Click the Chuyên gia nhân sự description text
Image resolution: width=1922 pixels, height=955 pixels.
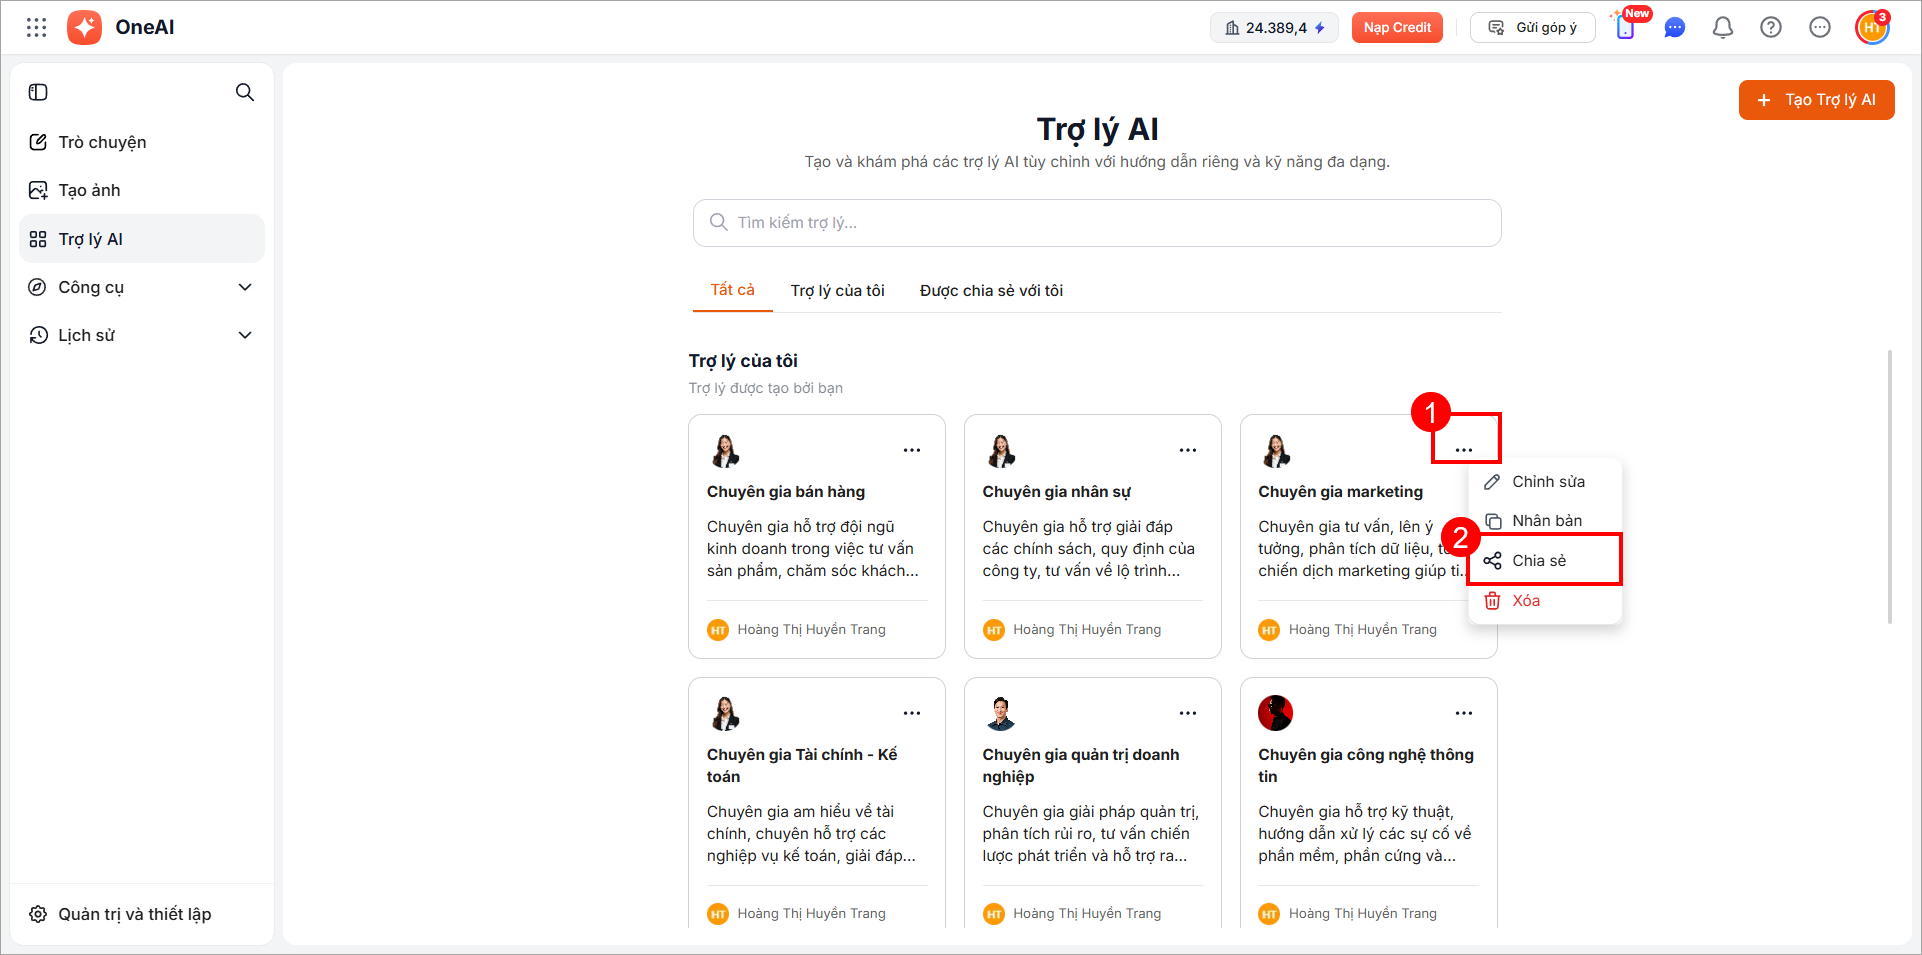point(1089,549)
